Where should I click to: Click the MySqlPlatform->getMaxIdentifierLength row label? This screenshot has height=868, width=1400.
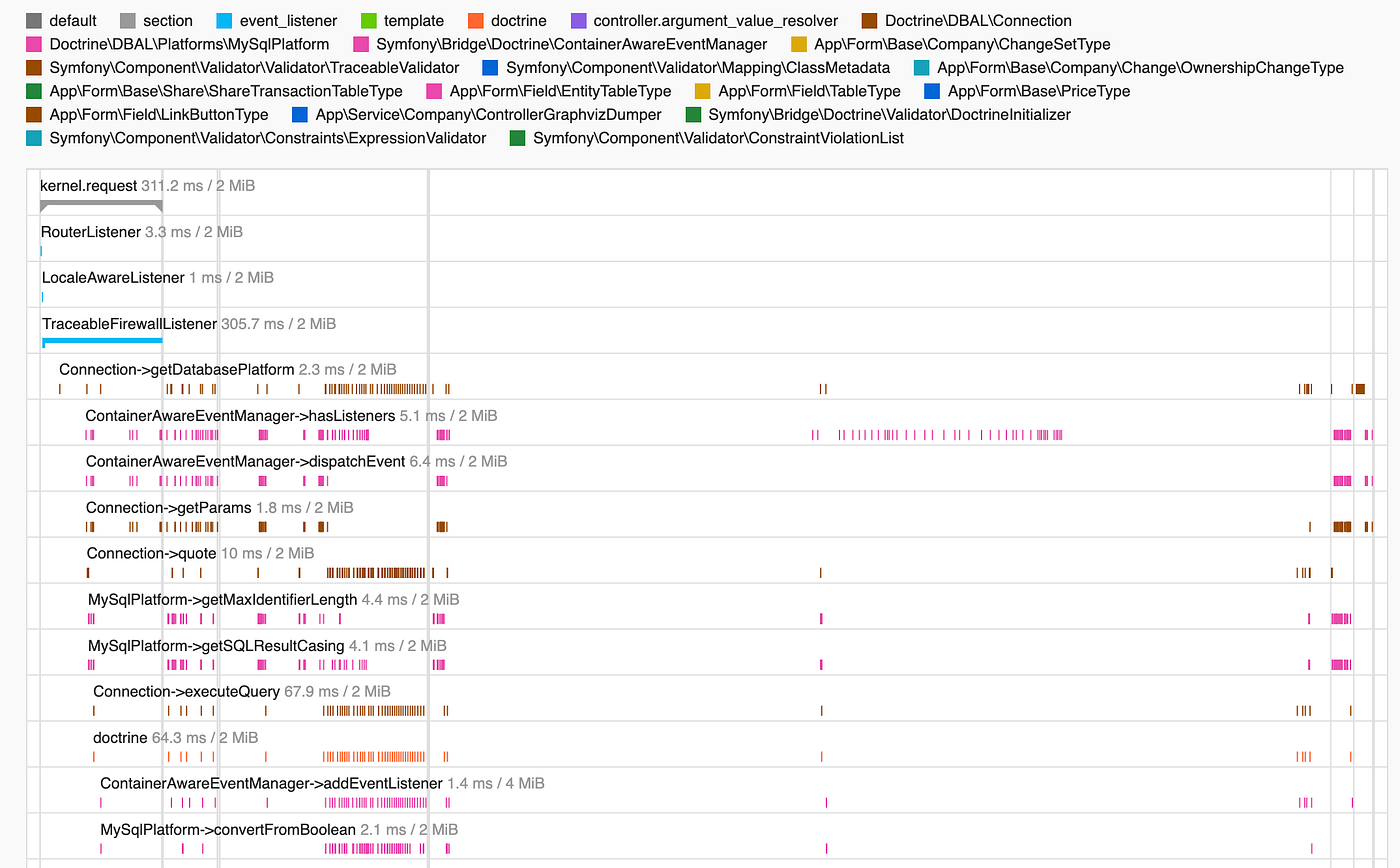click(222, 599)
